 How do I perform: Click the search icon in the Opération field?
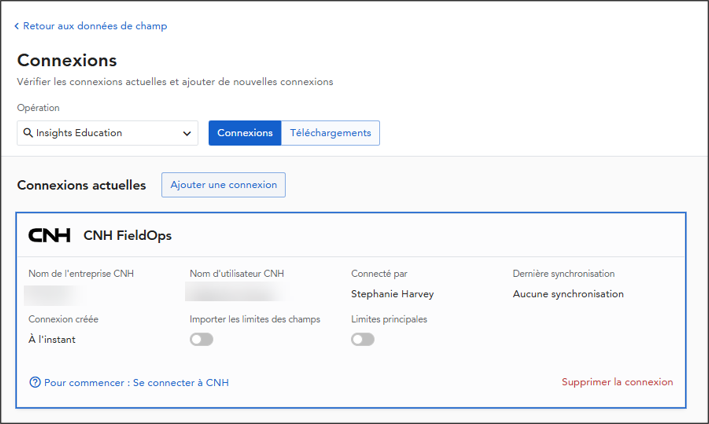point(28,132)
